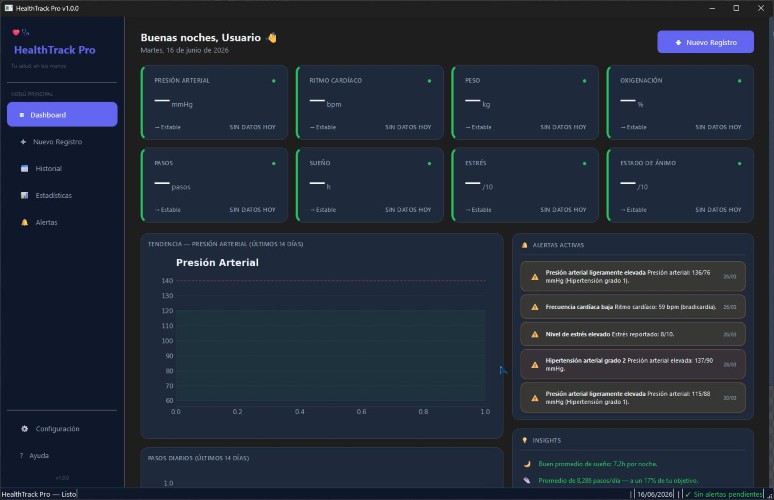
Task: Click warning icon on Nivel de estrés alert
Action: click(535, 334)
